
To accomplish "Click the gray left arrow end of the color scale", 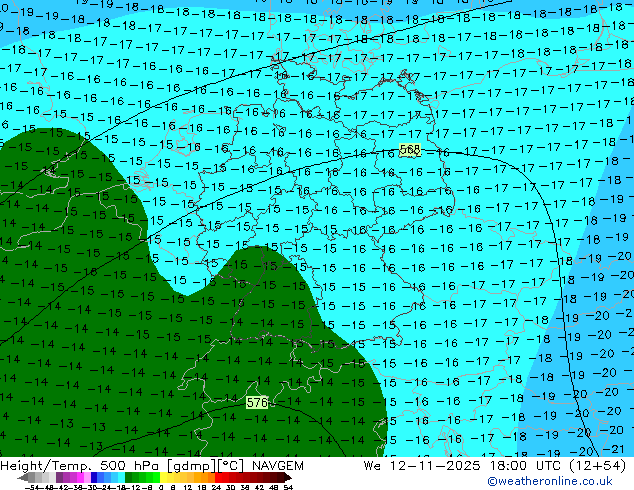I will [x=23, y=477].
